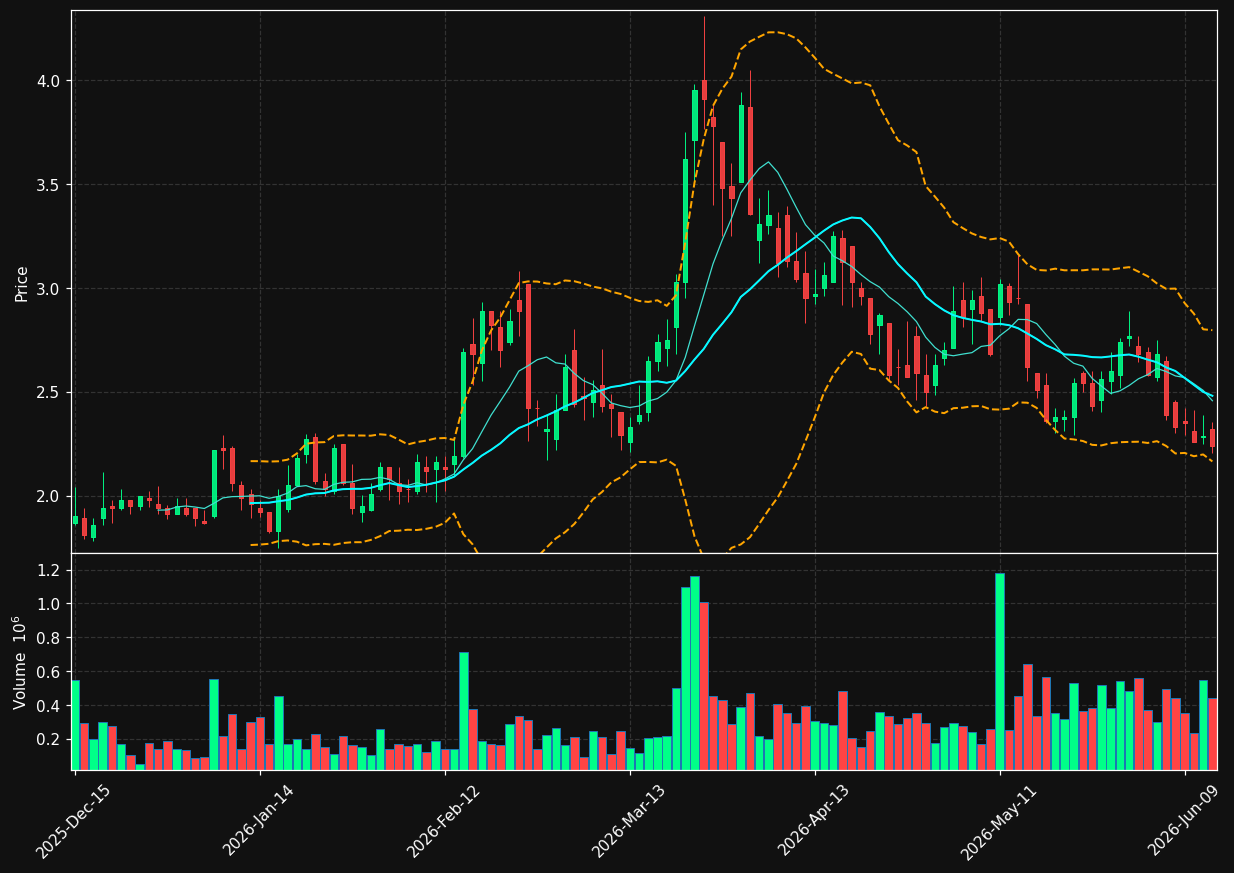Click the 4.0 price tick label
1234x873 pixels.
pyautogui.click(x=50, y=81)
